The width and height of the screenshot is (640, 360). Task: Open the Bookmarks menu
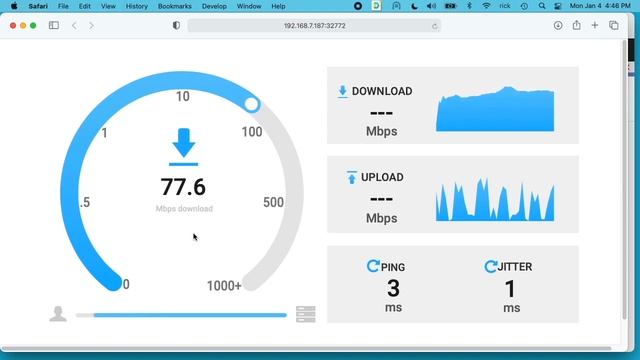click(175, 6)
